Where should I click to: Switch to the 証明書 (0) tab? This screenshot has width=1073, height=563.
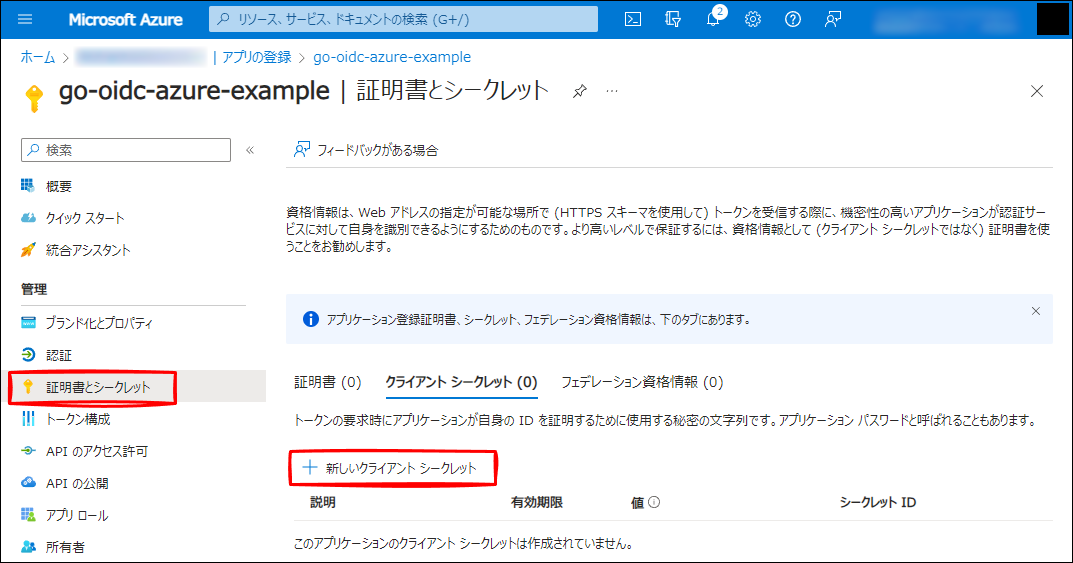pos(327,382)
